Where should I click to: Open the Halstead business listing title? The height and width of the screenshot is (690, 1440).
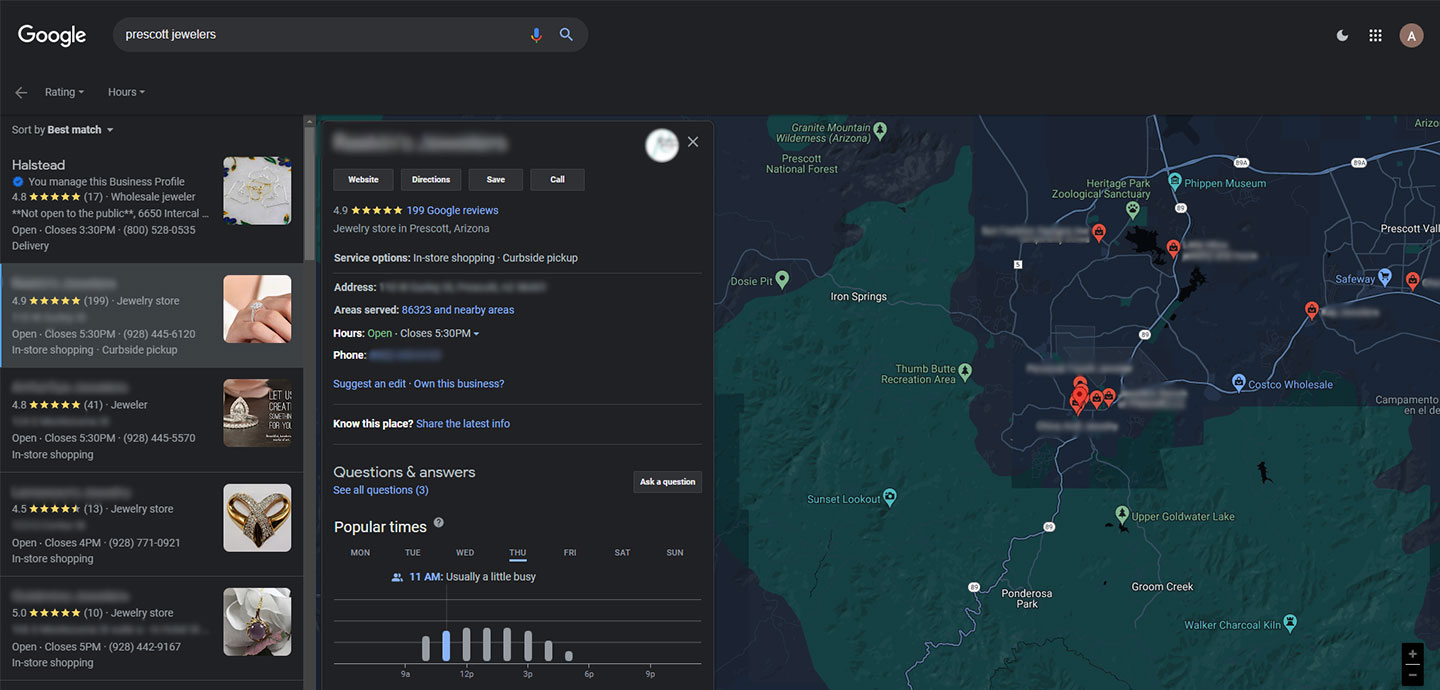pyautogui.click(x=38, y=165)
